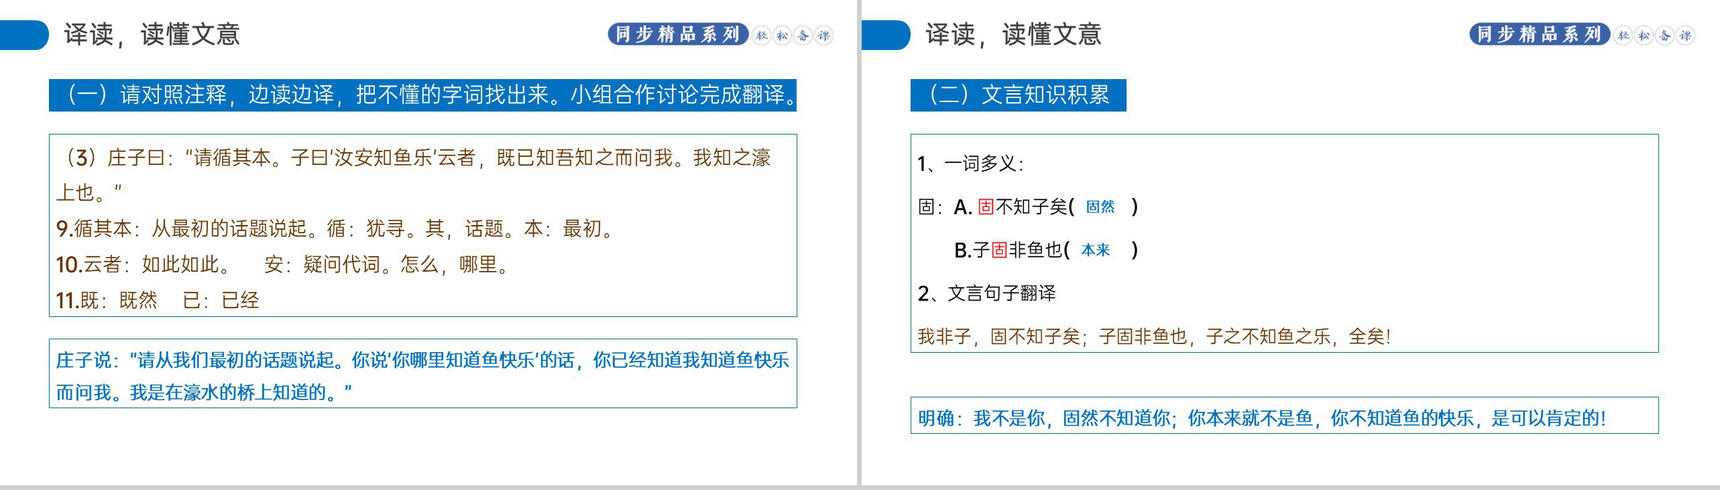Select note 11.既：既然
The width and height of the screenshot is (1720, 490).
107,300
